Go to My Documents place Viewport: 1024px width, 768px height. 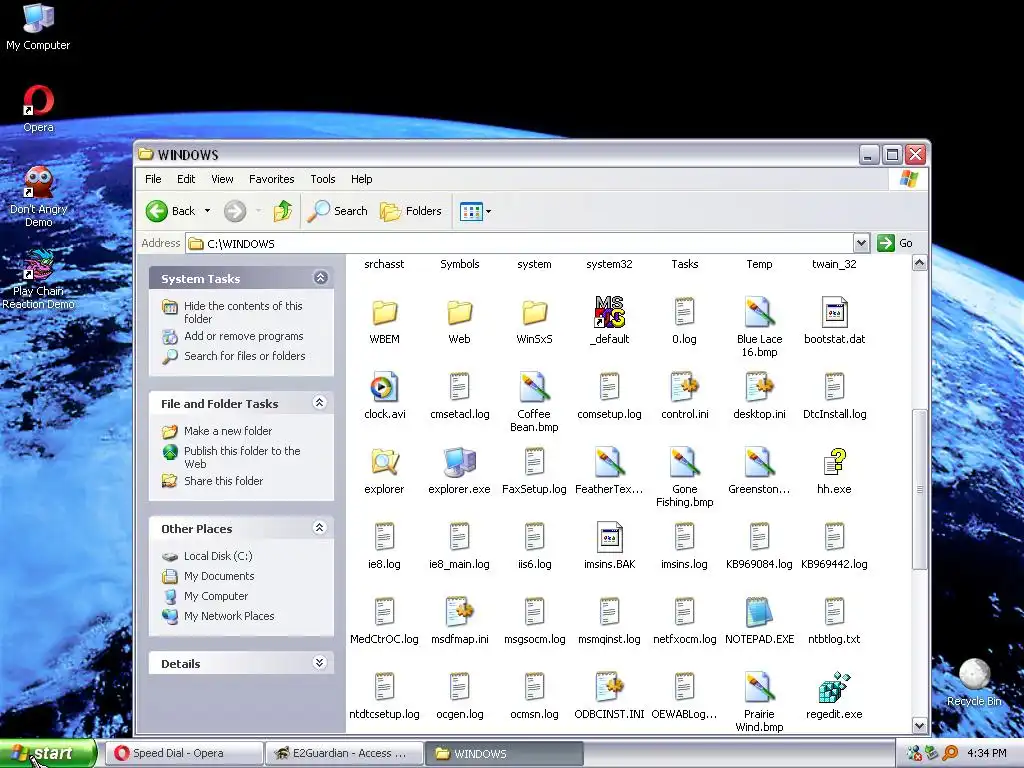click(219, 576)
